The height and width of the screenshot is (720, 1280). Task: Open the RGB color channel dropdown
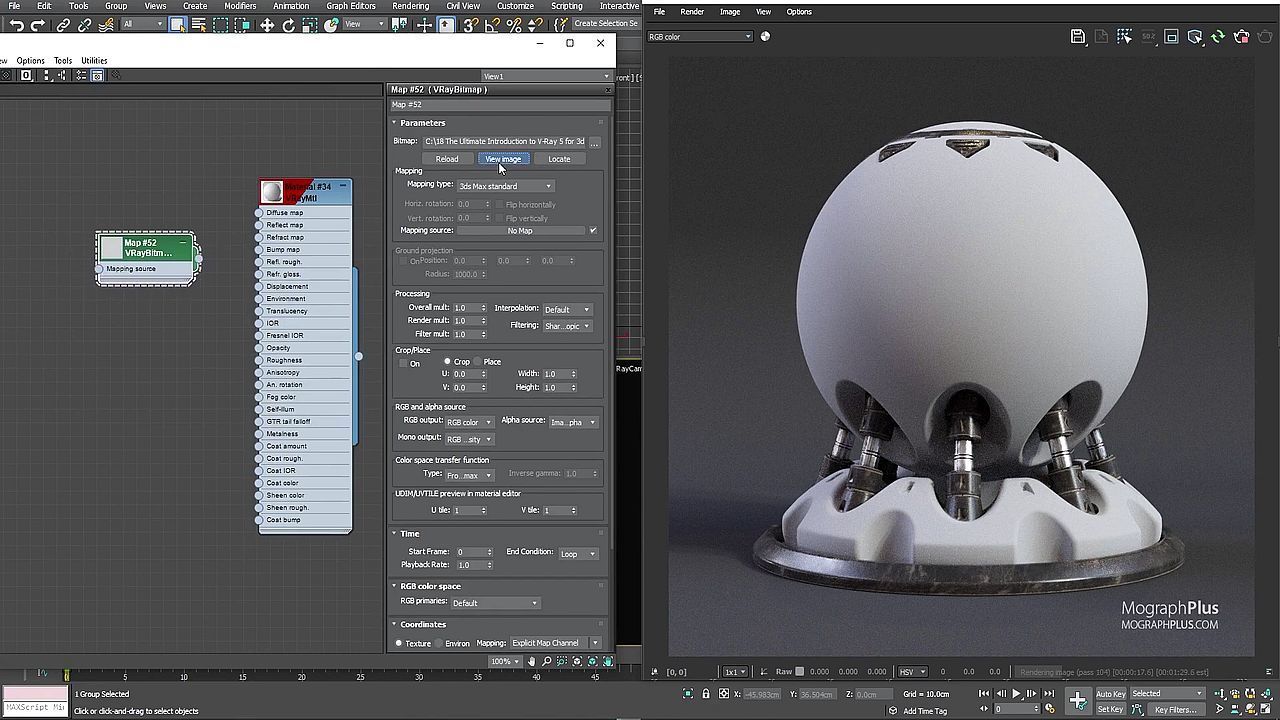(x=700, y=37)
